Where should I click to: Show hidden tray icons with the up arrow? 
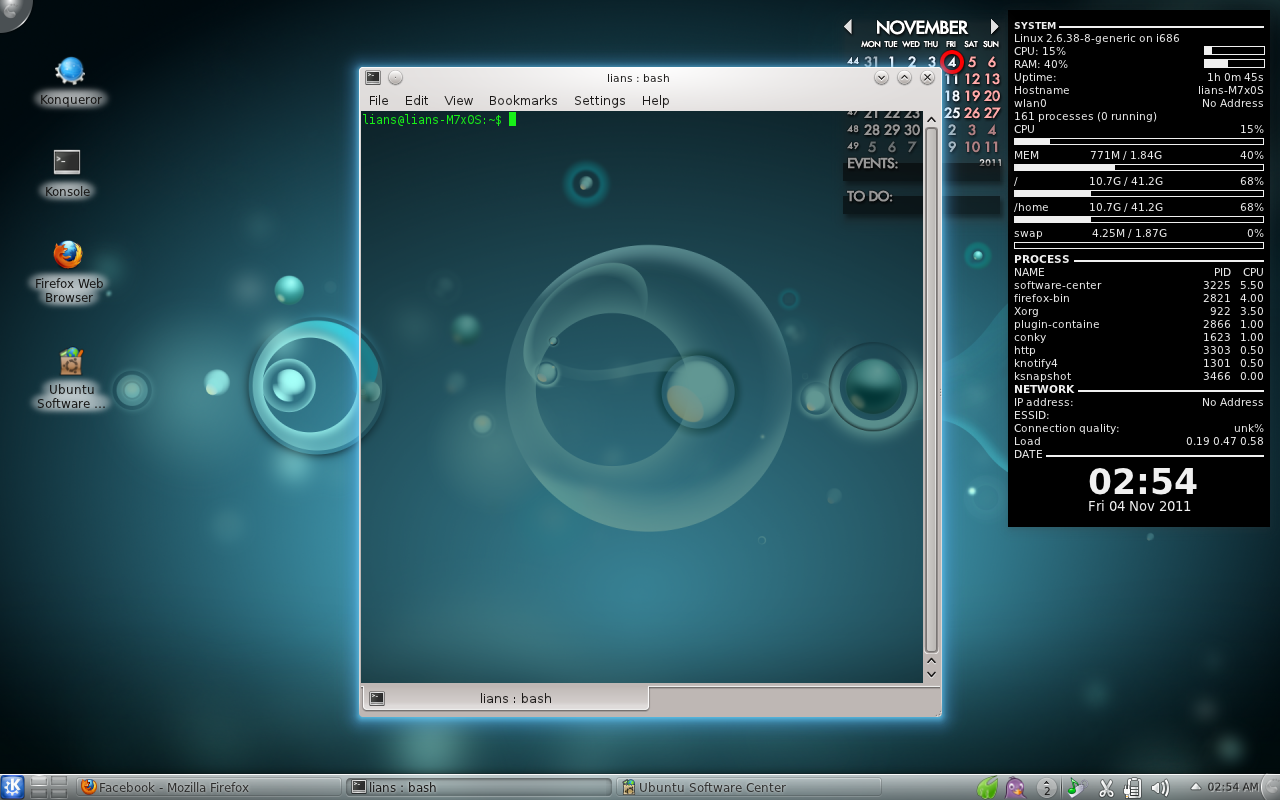(1195, 787)
